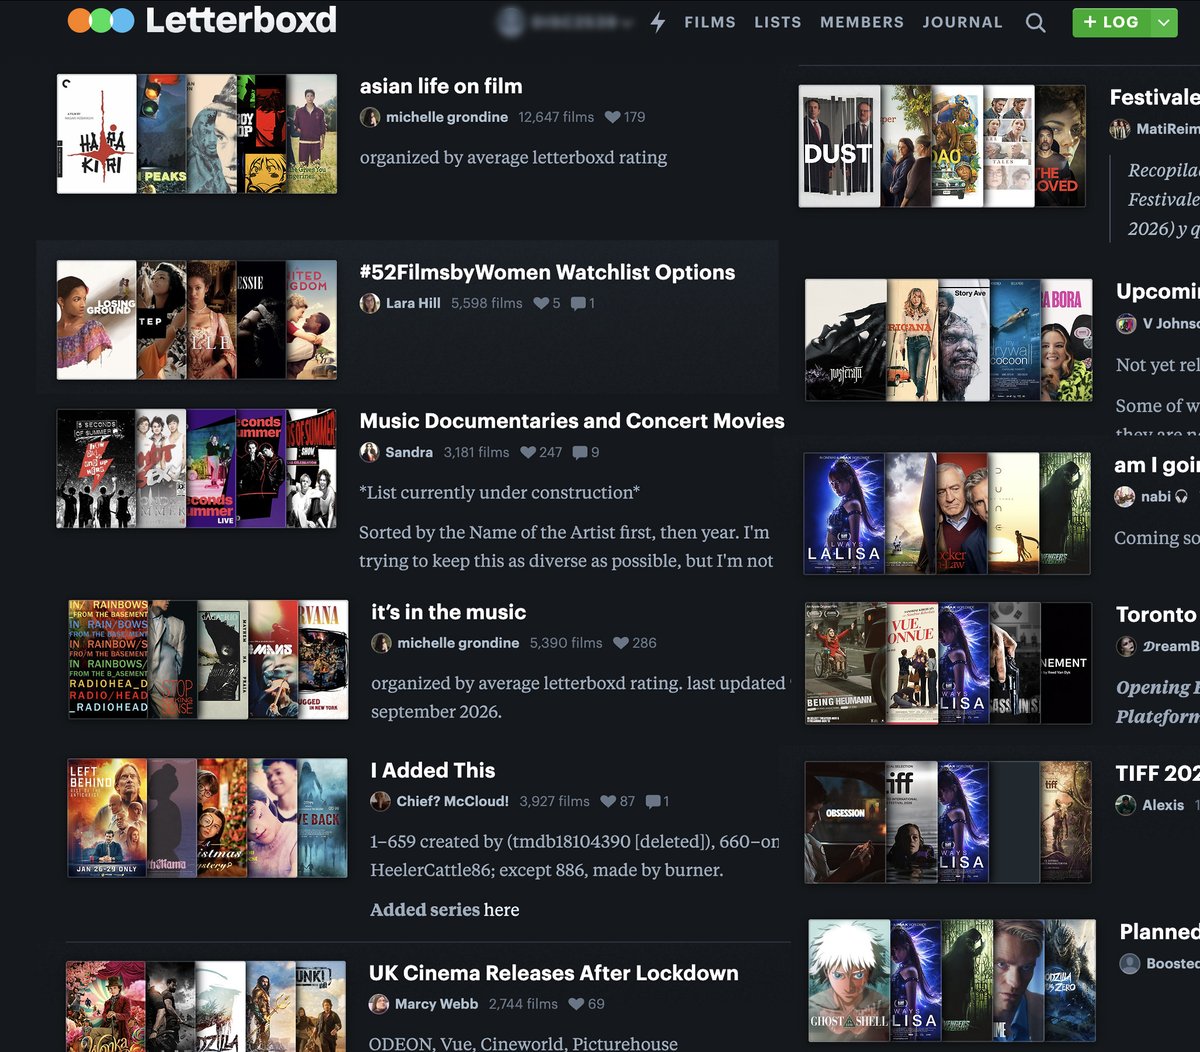Click the Harakiri poster thumbnail
Viewport: 1200px width, 1052px height.
(x=97, y=134)
